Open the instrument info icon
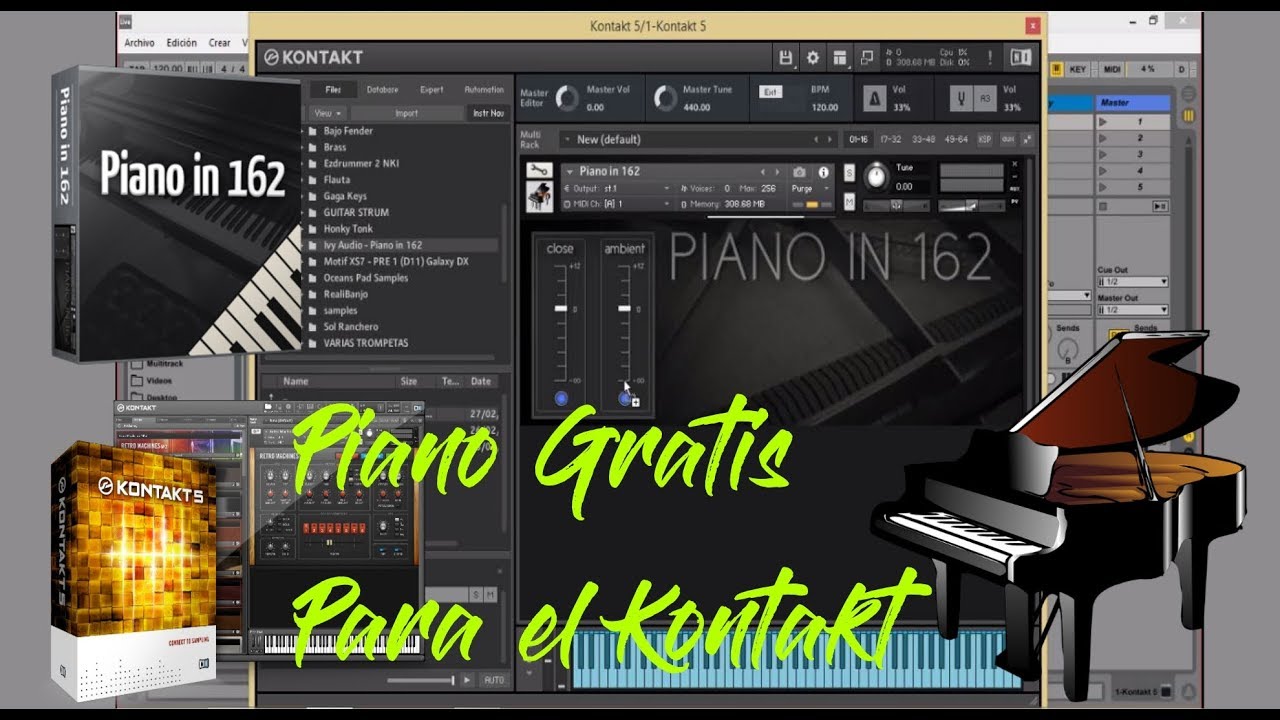This screenshot has height=720, width=1280. (824, 172)
